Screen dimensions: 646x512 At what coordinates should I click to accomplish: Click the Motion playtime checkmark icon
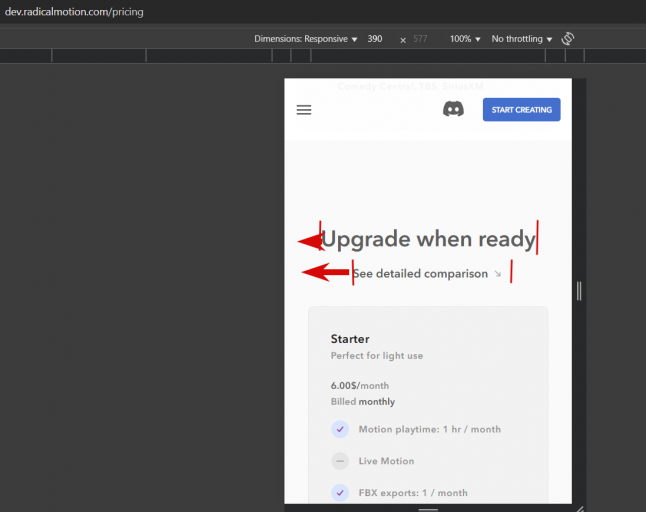340,429
